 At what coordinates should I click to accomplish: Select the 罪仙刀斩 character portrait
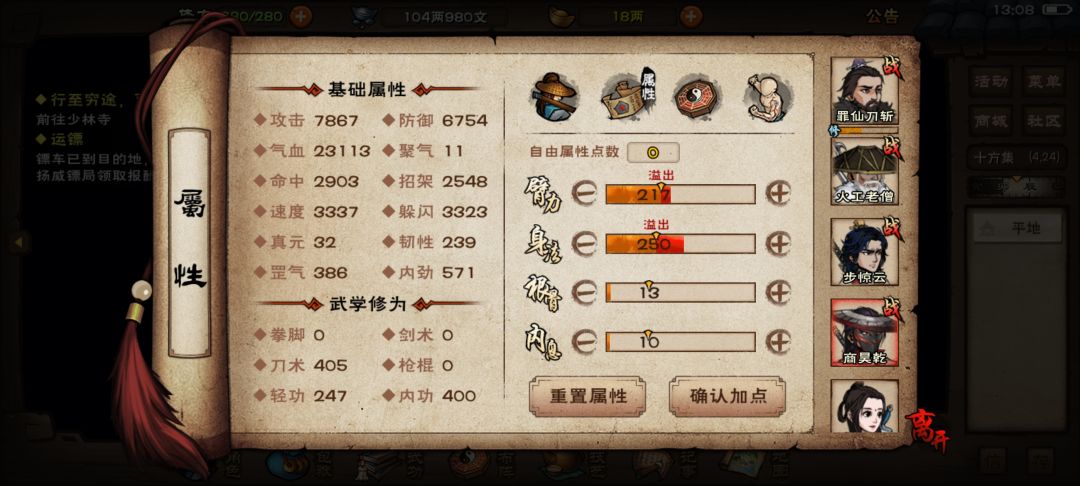click(864, 91)
